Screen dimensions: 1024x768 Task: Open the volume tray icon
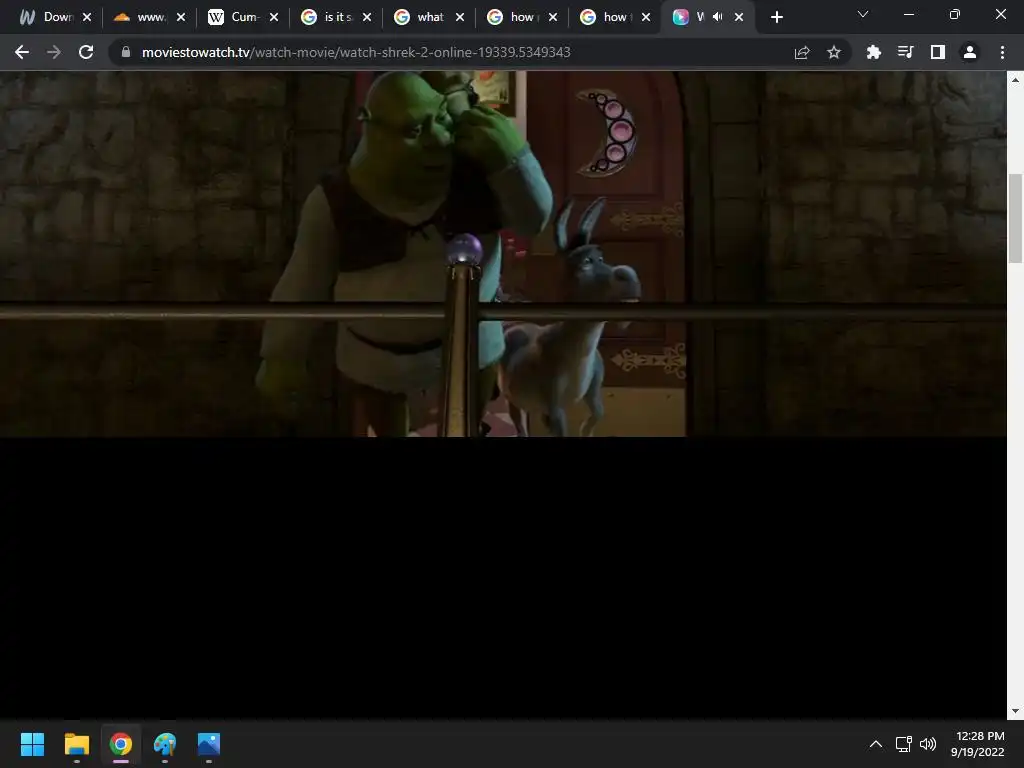tap(928, 744)
